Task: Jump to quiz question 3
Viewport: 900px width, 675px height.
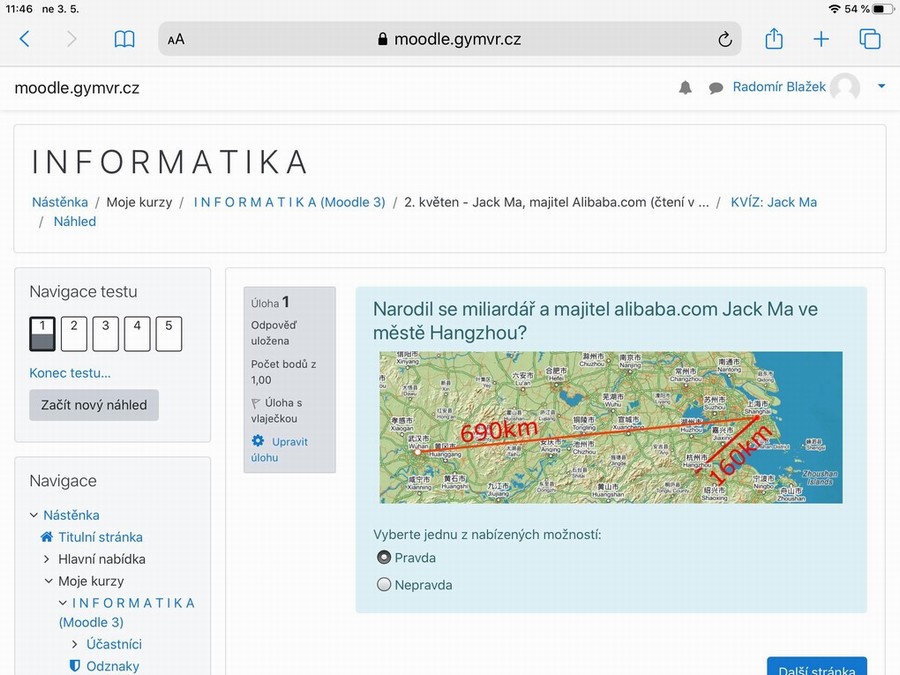Action: [x=106, y=333]
